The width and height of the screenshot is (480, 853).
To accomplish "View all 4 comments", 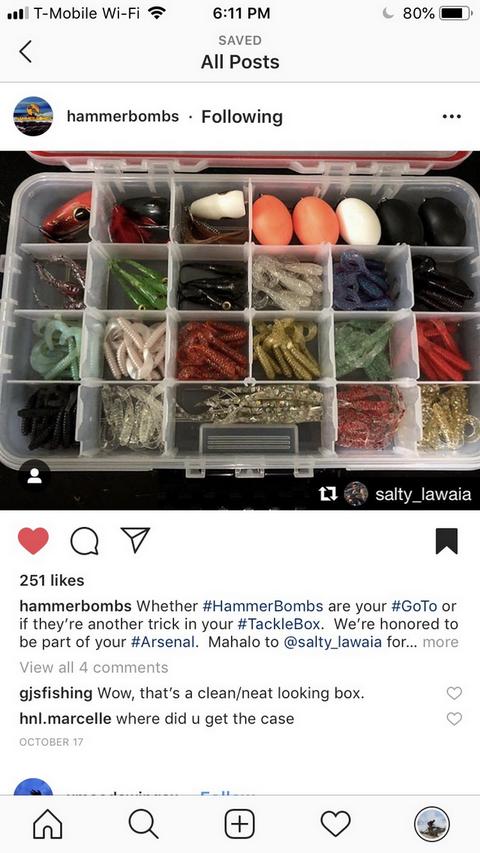I will pyautogui.click(x=94, y=667).
